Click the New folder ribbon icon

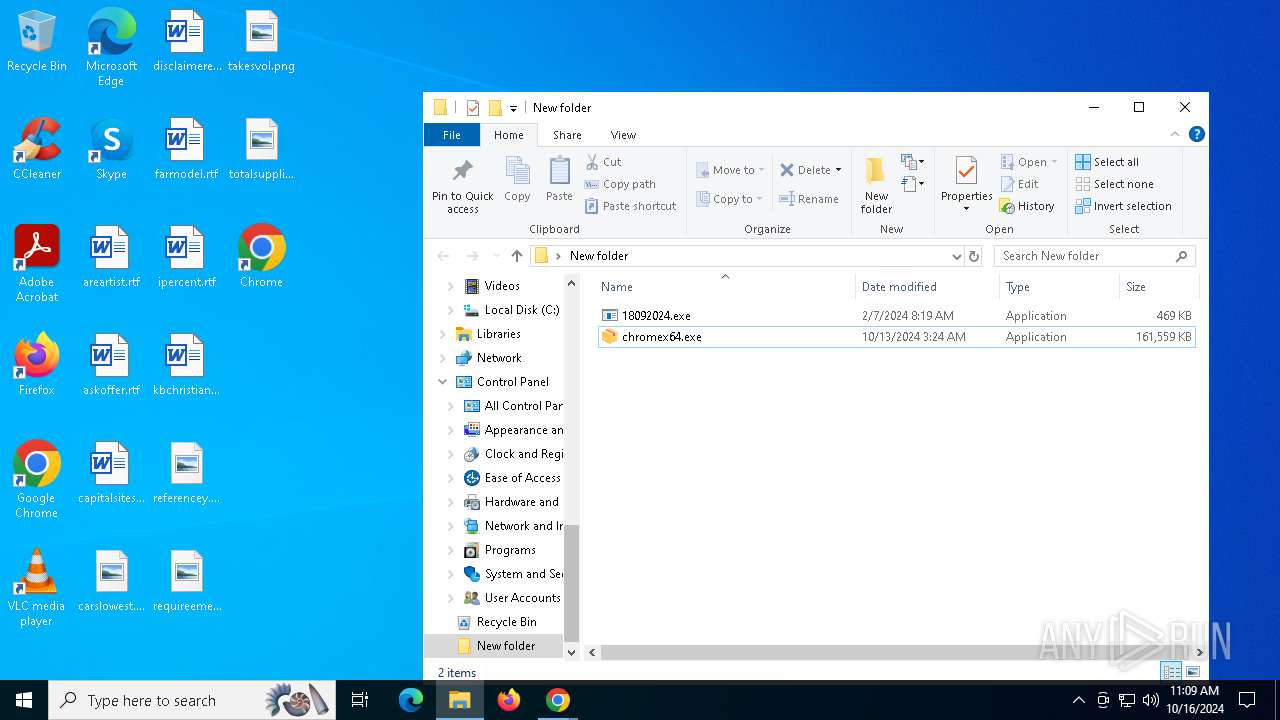pyautogui.click(x=876, y=185)
